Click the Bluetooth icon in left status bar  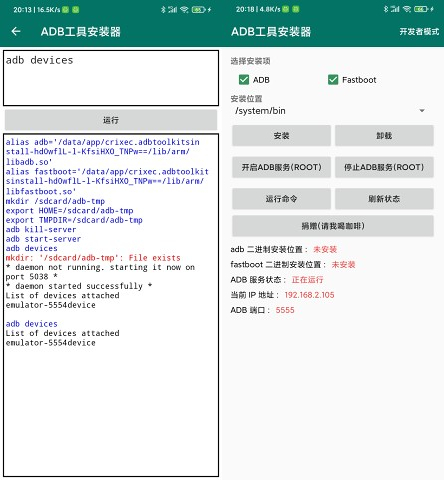coord(163,10)
